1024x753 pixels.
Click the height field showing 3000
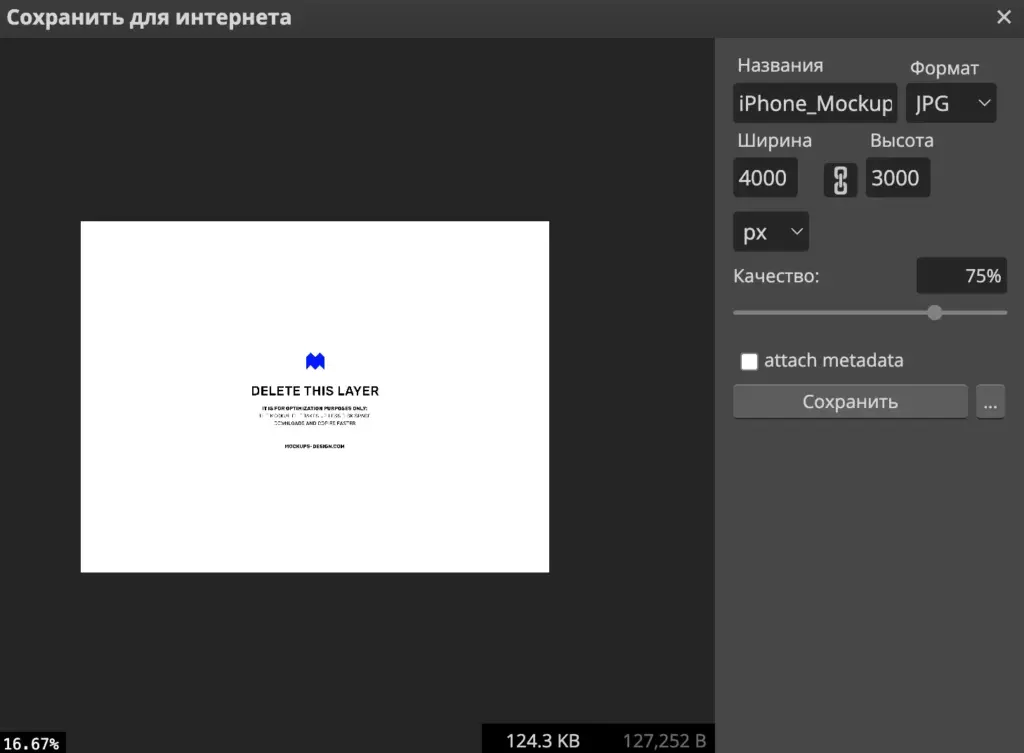click(x=898, y=178)
